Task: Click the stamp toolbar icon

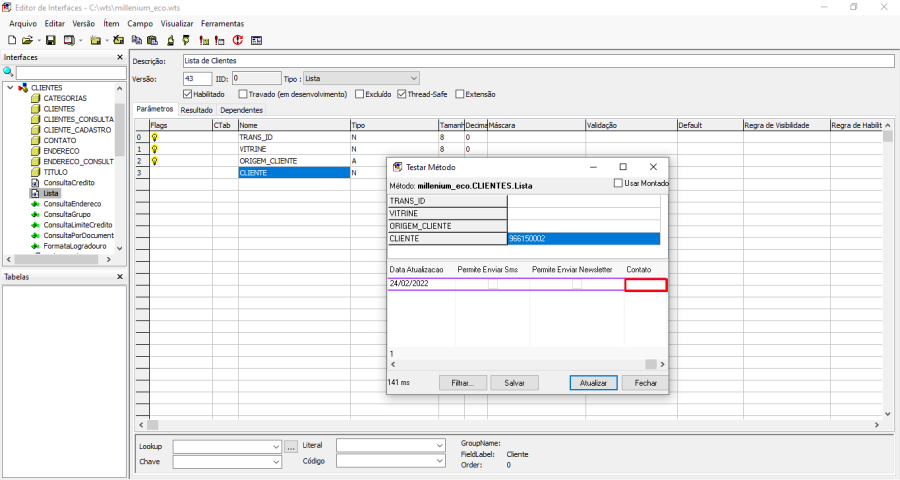Action: coord(170,40)
